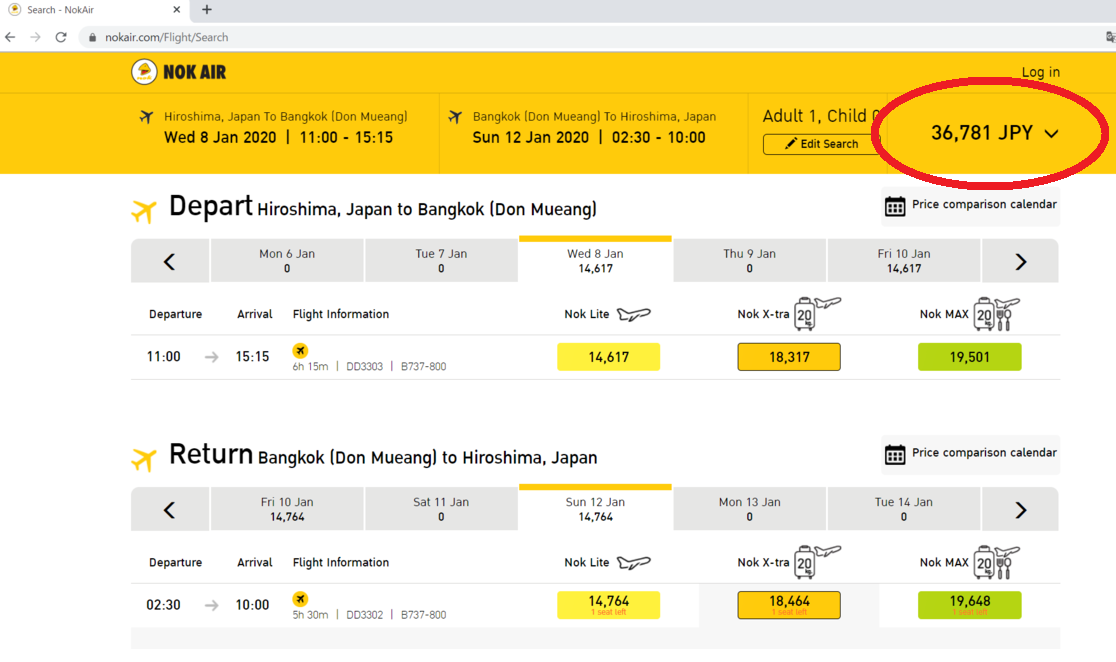Click the Nok X-tra luggage icon in the Depart table

[816, 313]
